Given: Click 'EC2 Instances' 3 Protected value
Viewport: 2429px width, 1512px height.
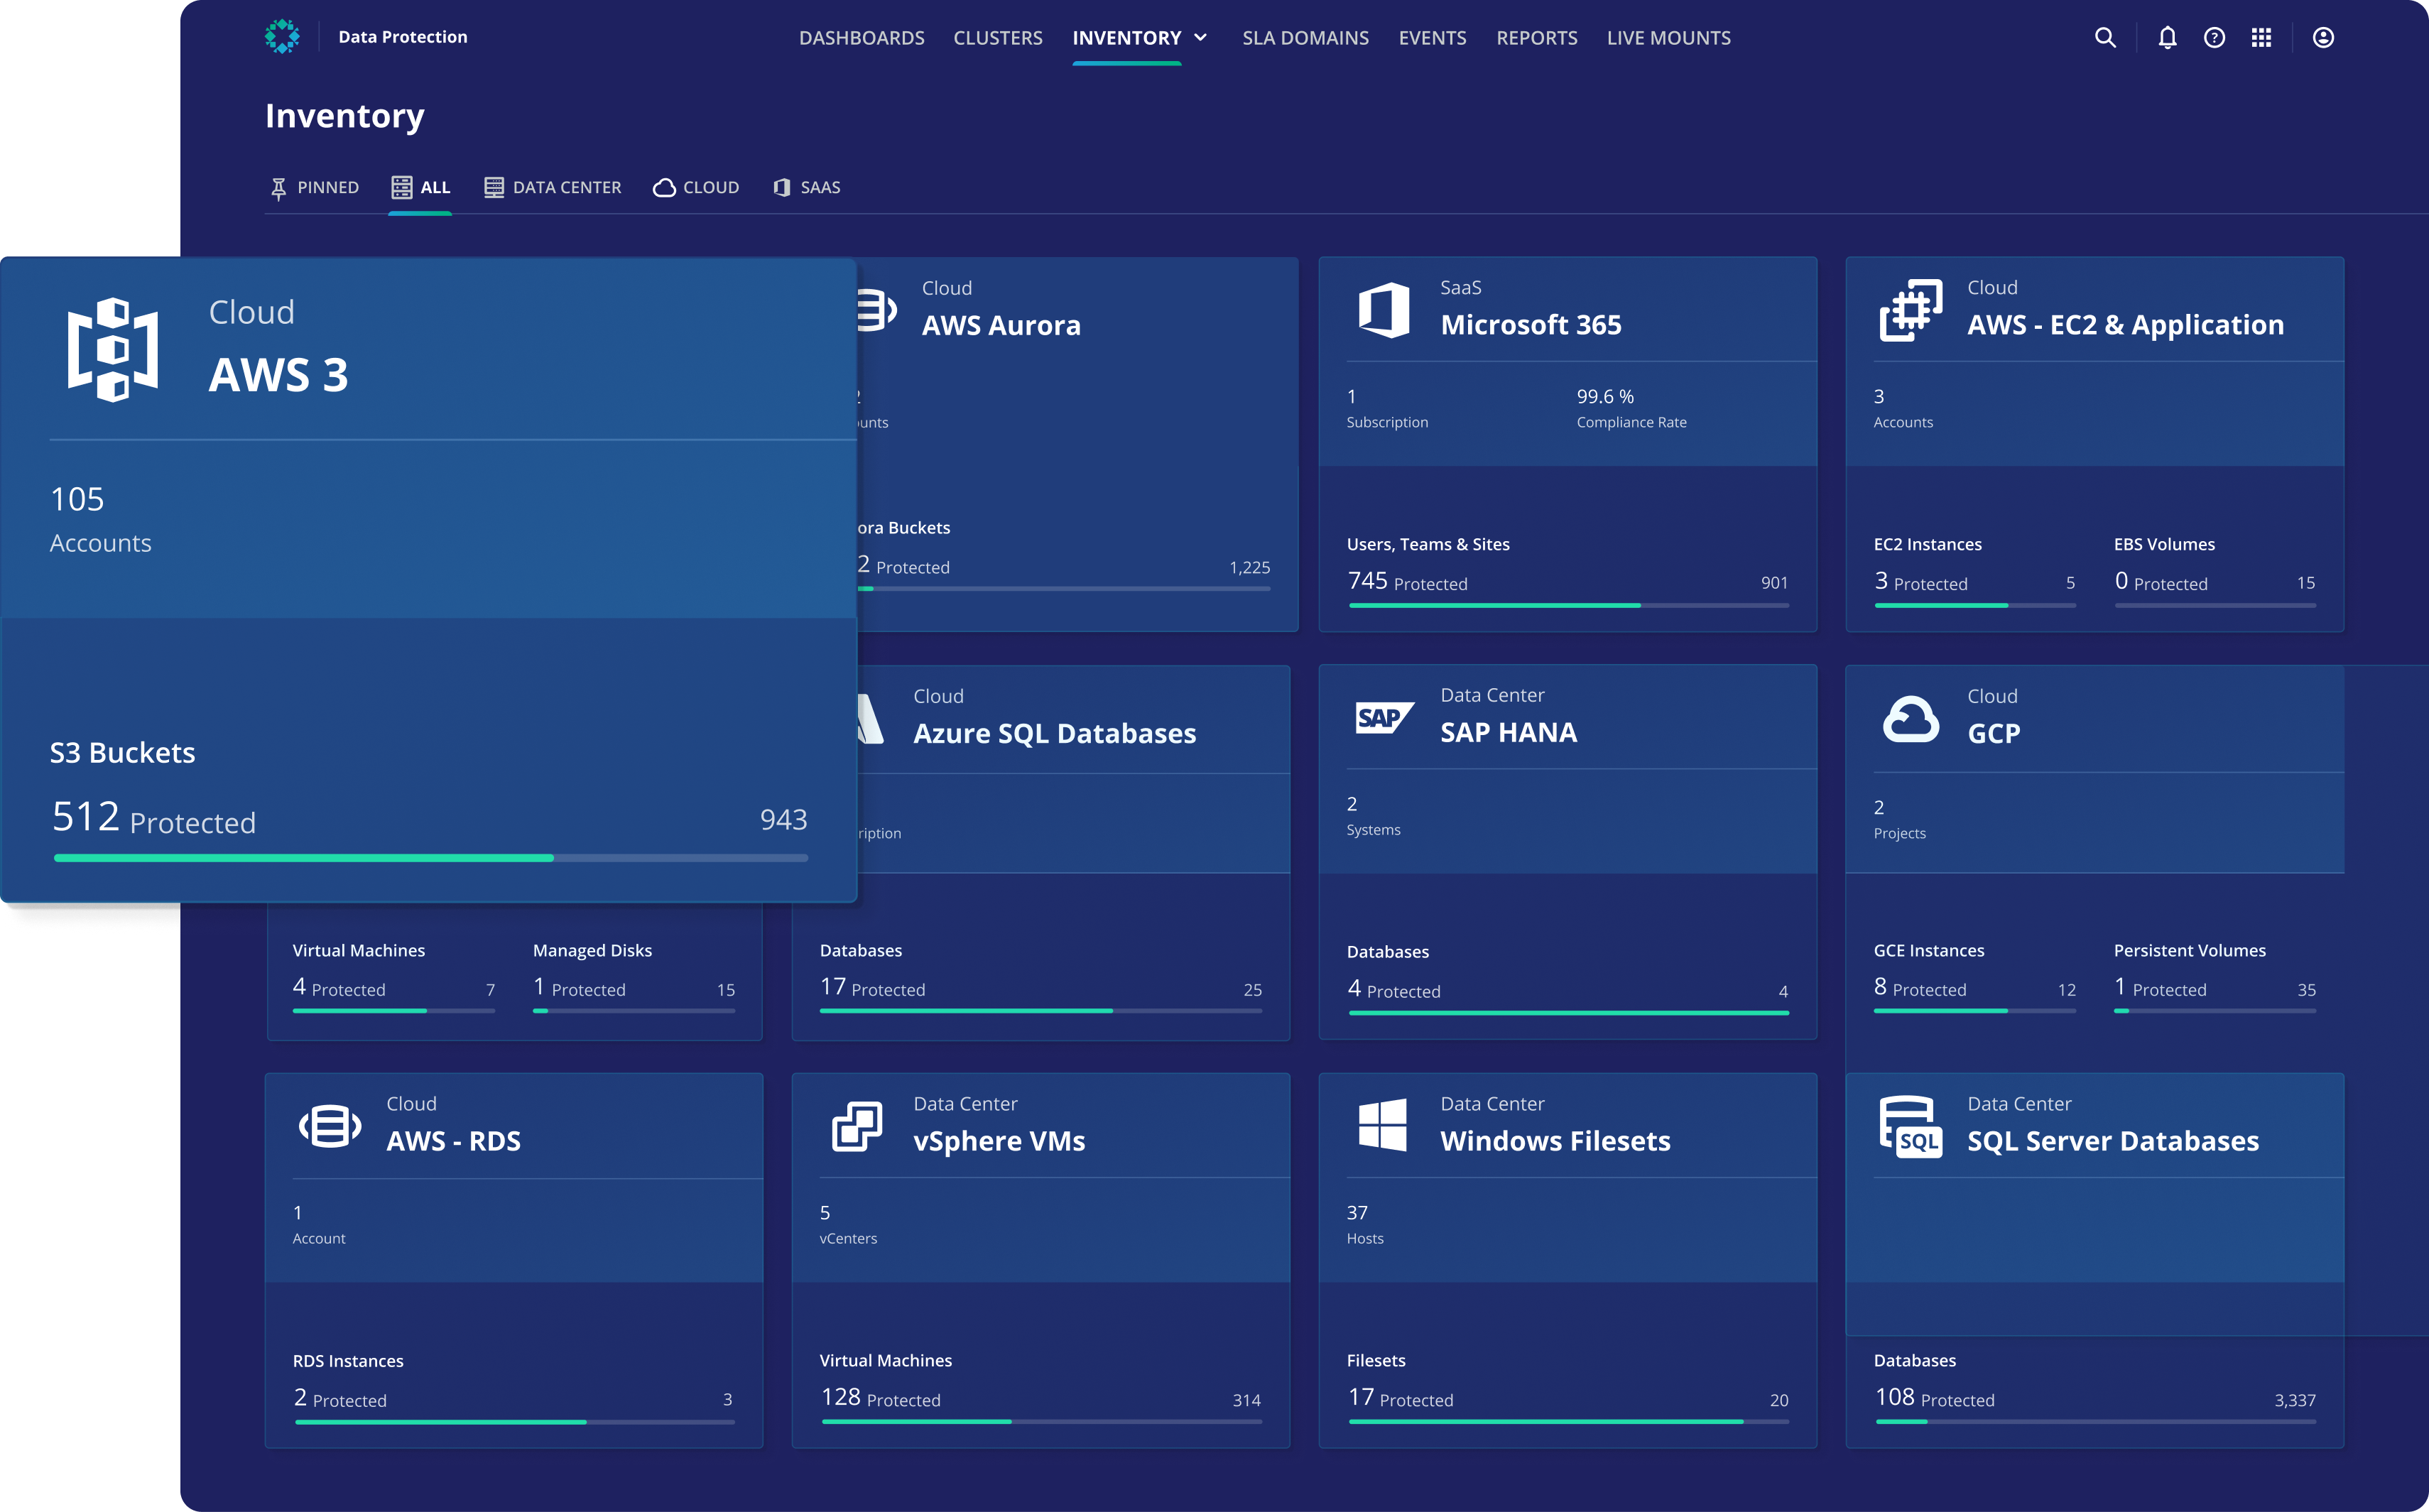Looking at the screenshot, I should click(1920, 582).
